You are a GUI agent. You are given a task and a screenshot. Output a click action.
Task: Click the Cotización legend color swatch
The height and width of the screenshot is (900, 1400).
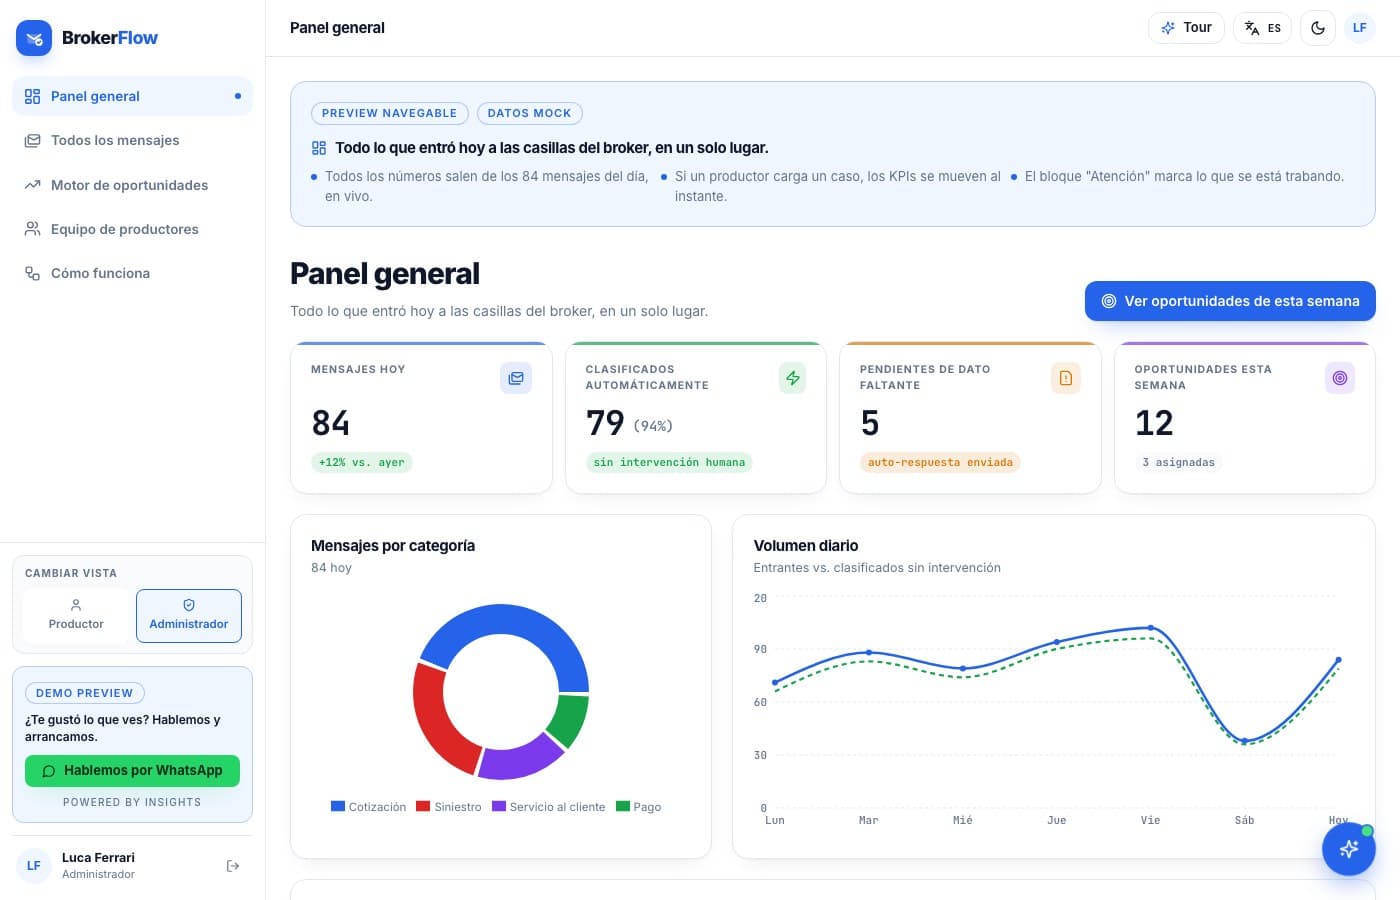coord(338,806)
